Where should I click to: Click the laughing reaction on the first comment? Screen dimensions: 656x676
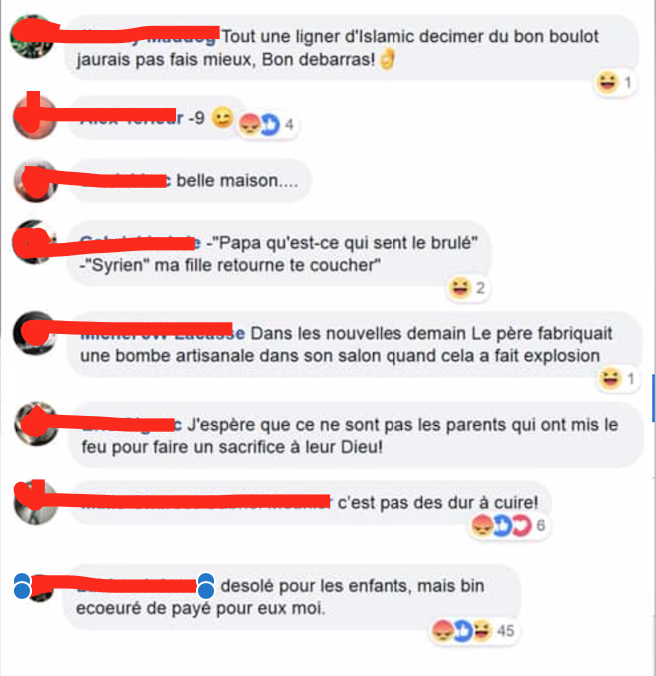click(607, 82)
